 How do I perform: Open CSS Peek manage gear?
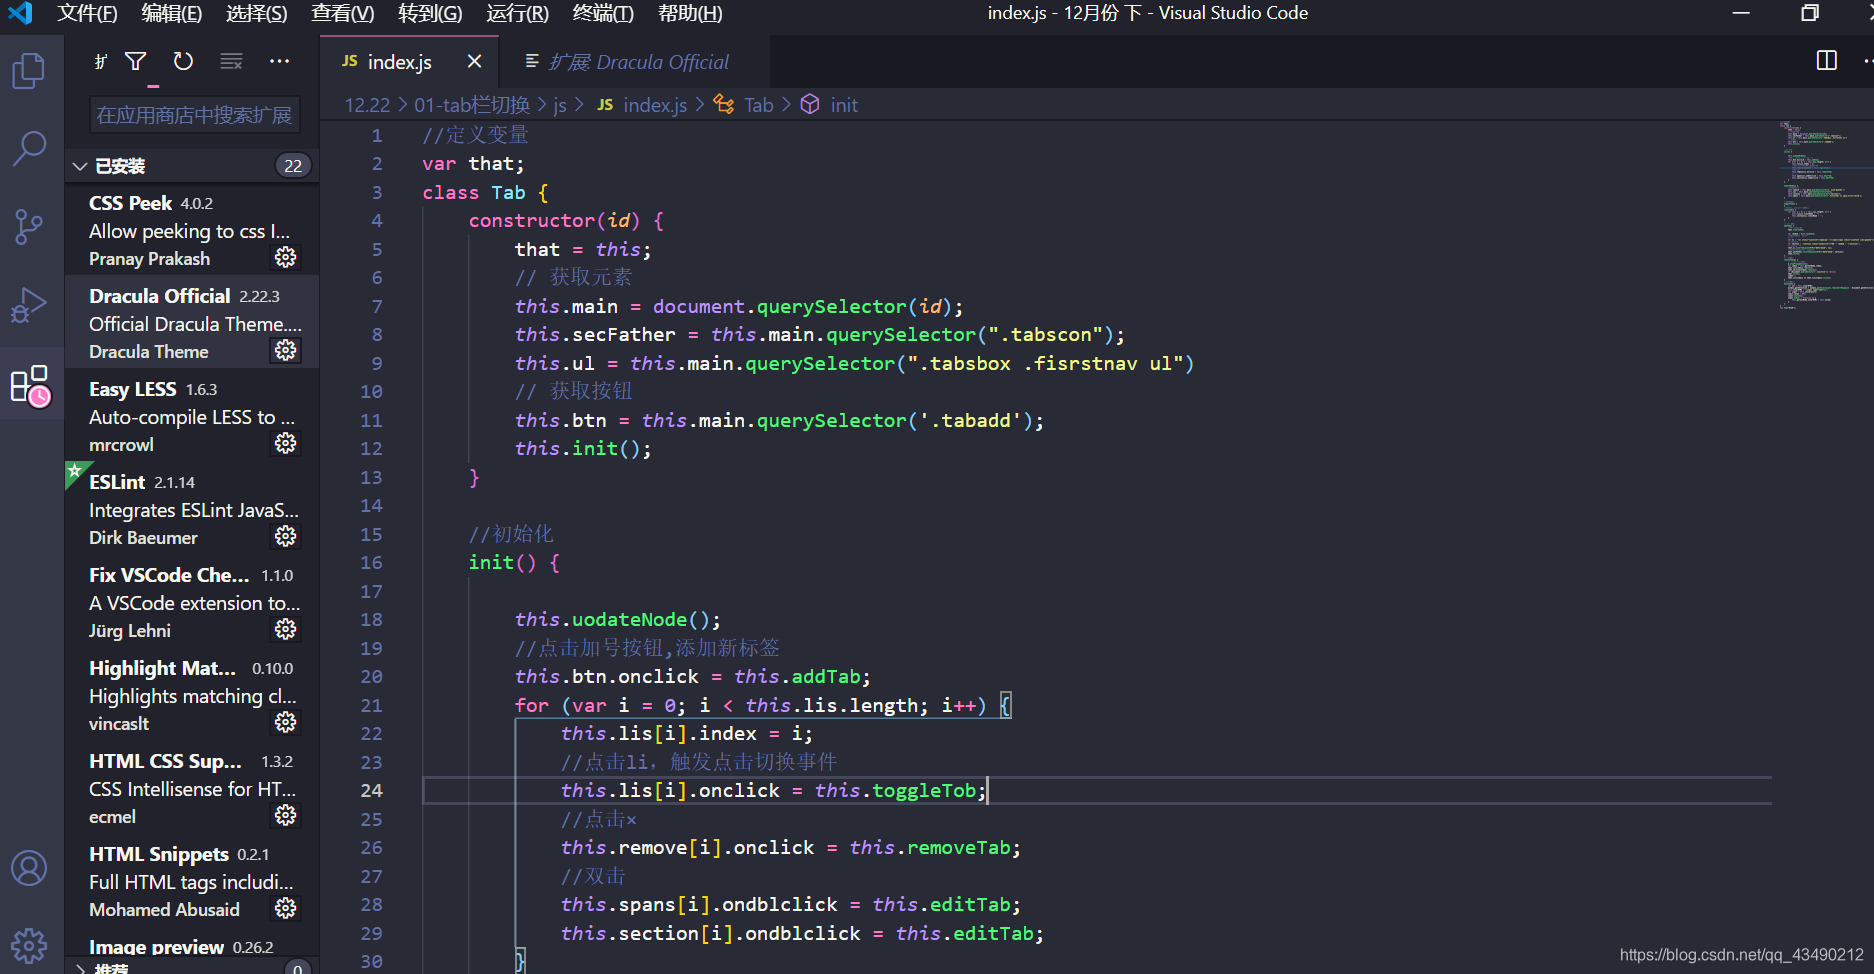tap(286, 258)
